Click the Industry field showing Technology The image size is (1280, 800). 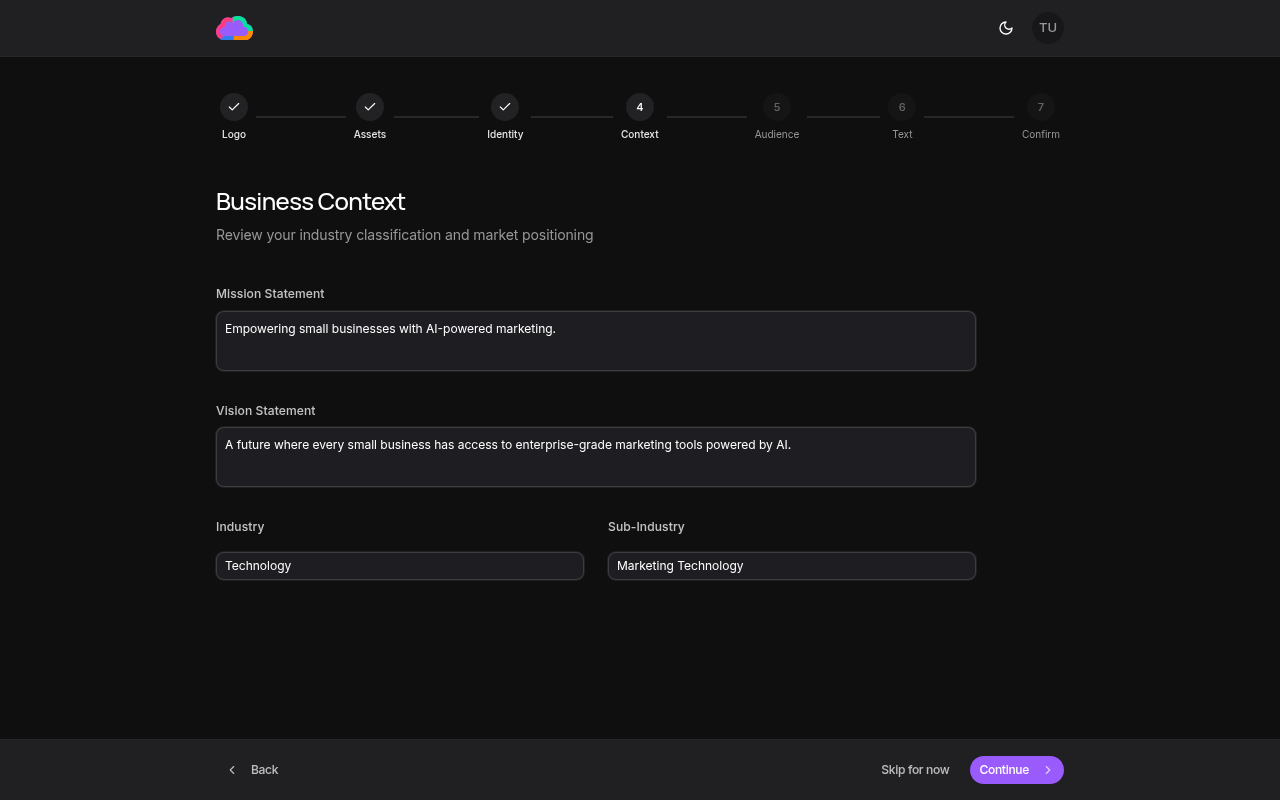pos(400,566)
